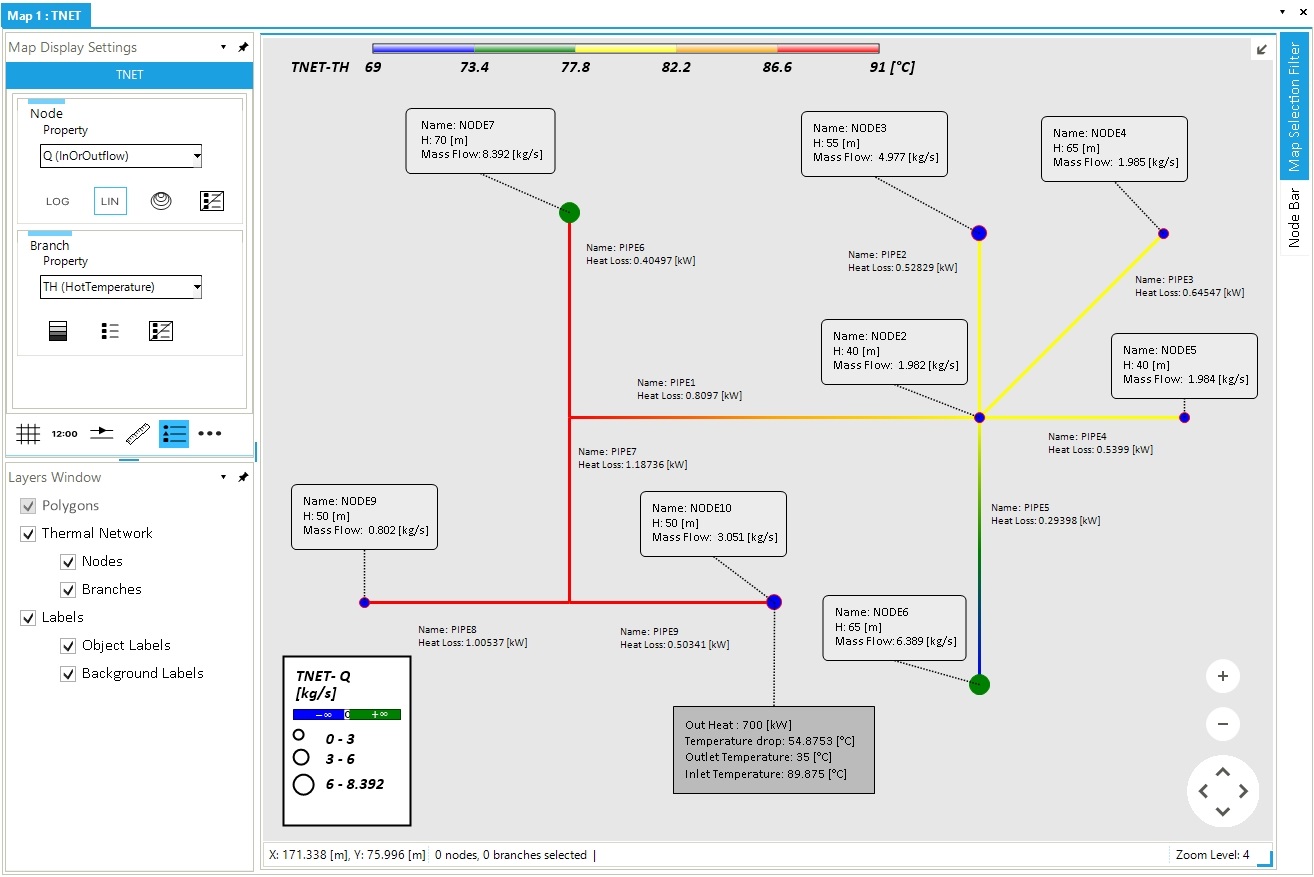Switch to the Map 1 : TNET tab
This screenshot has width=1314, height=877.
[x=46, y=14]
